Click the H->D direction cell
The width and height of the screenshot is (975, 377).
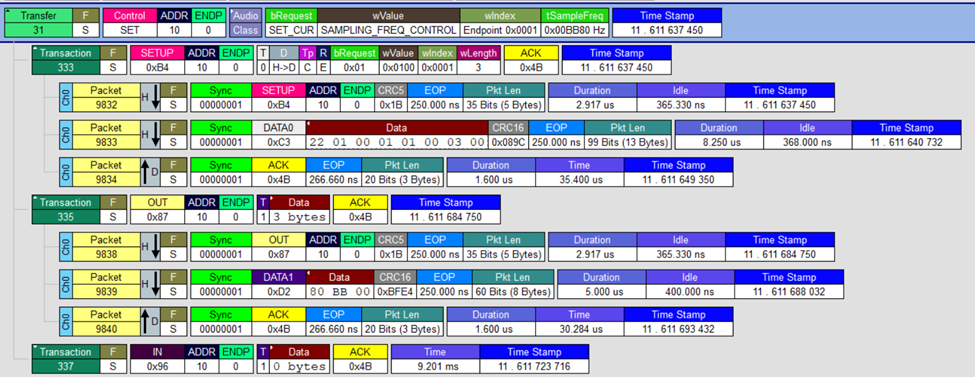tap(285, 60)
